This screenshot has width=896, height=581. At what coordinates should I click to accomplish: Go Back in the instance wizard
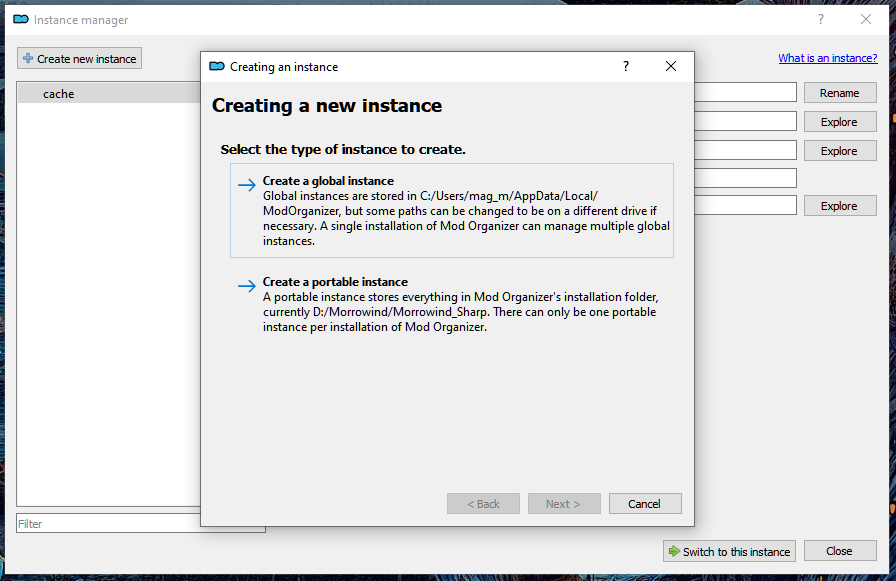pos(483,504)
